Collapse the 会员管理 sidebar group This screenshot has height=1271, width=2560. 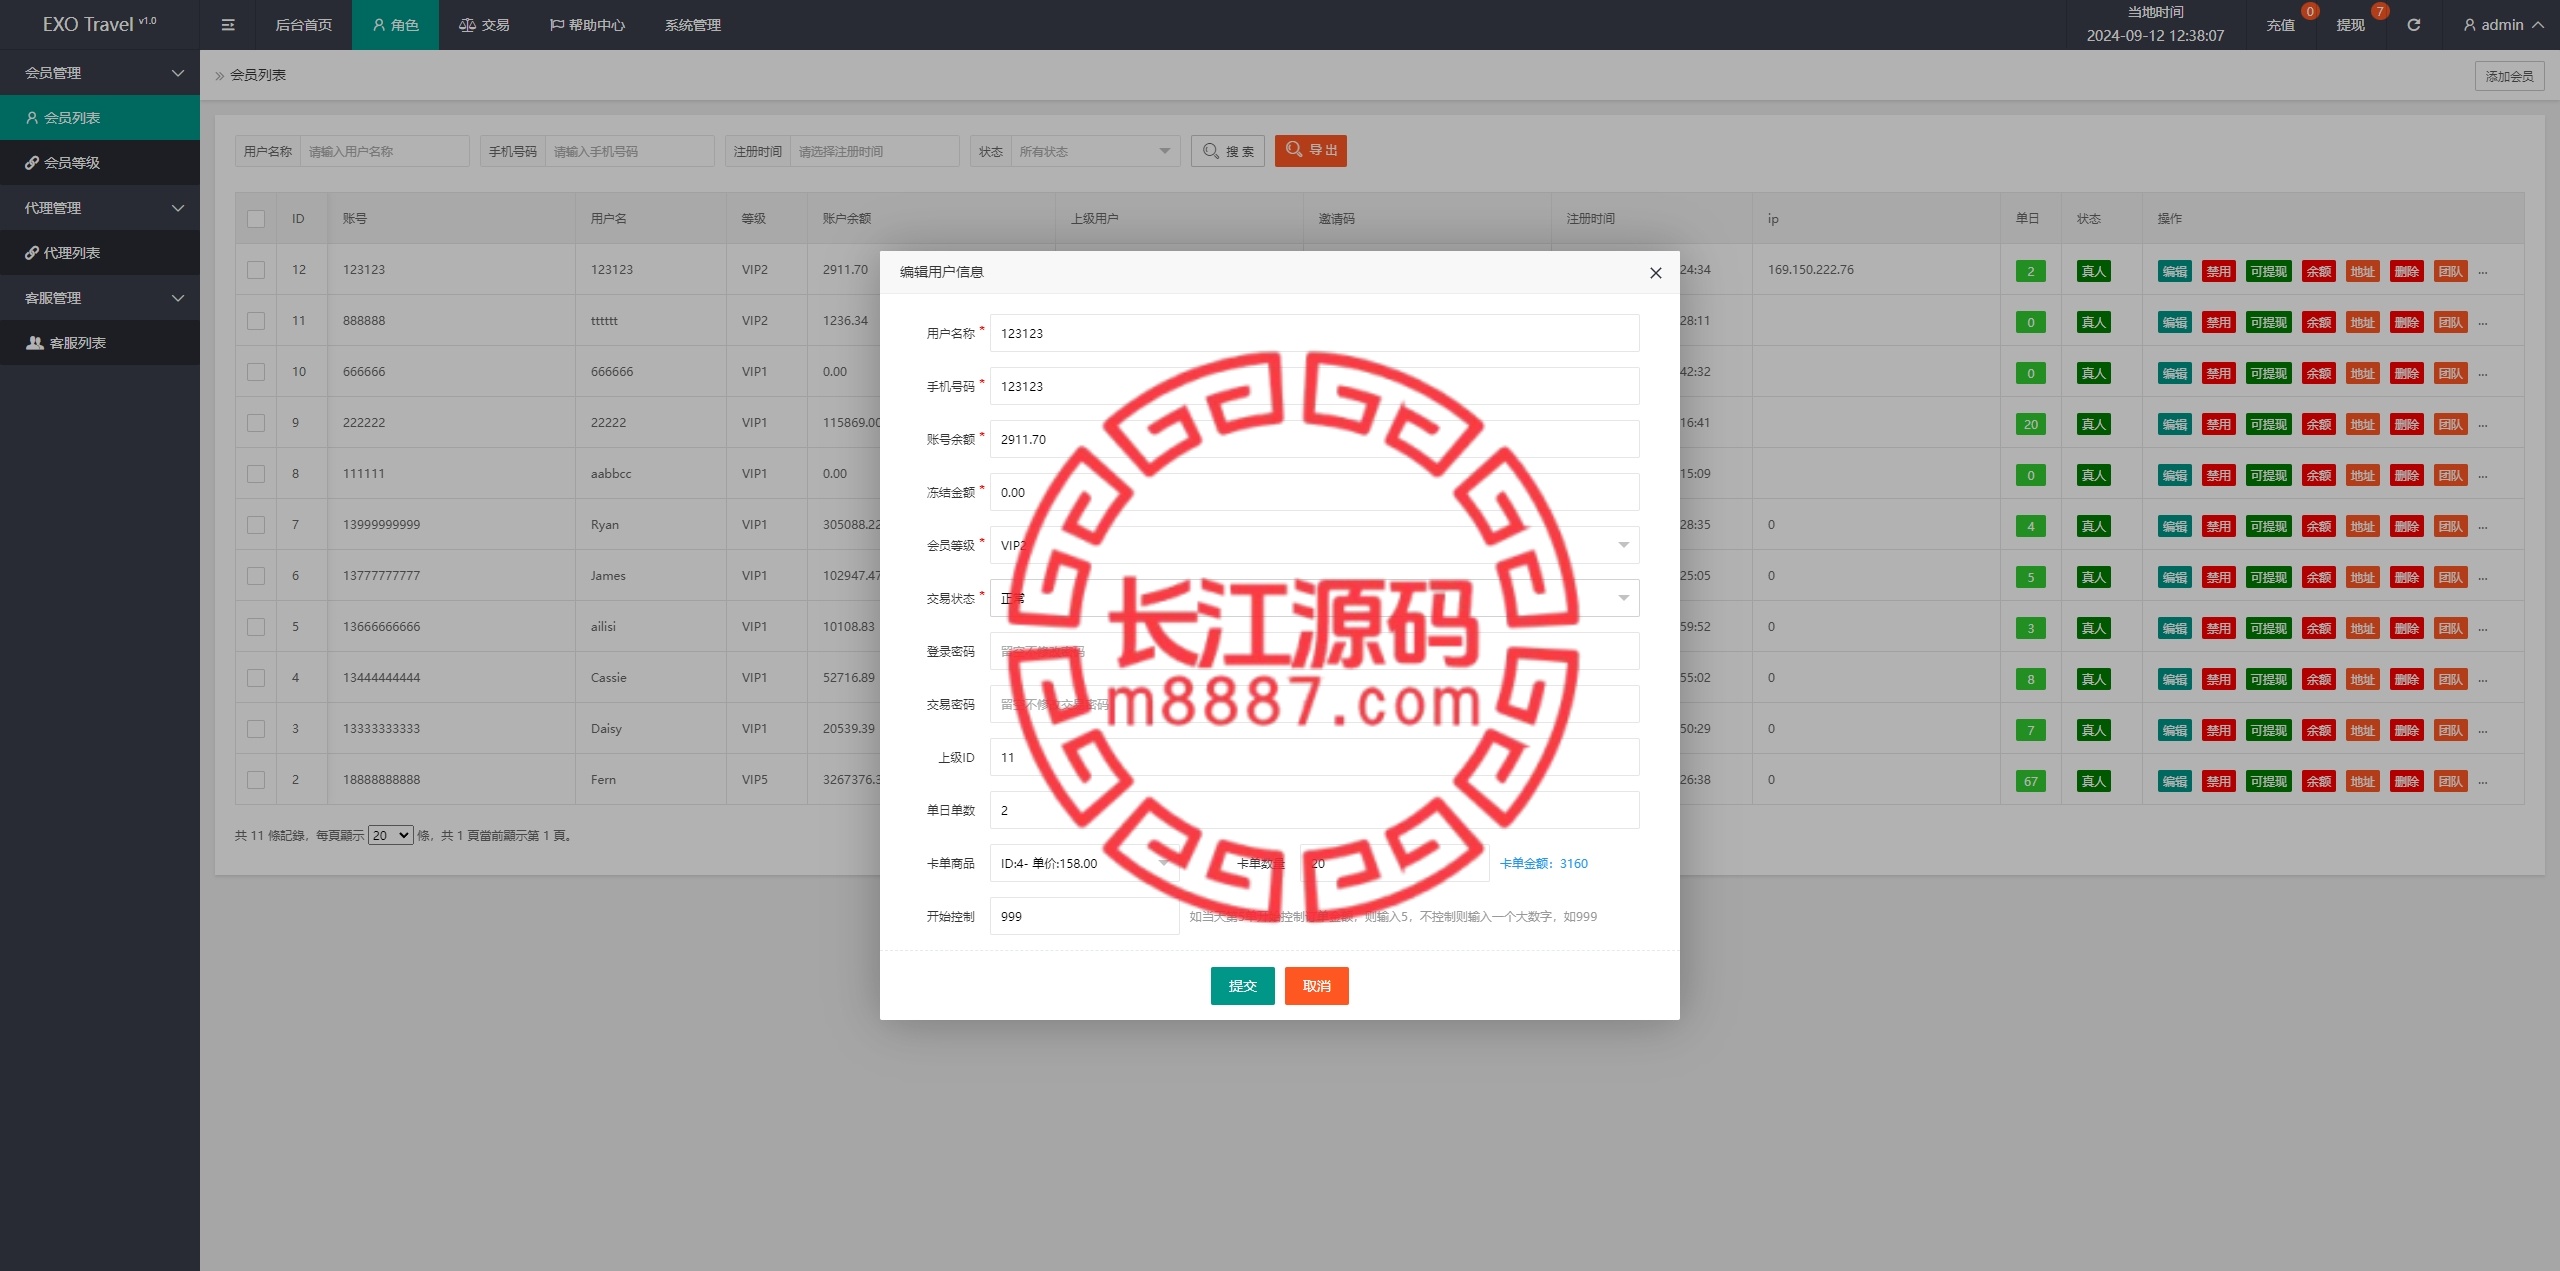100,73
